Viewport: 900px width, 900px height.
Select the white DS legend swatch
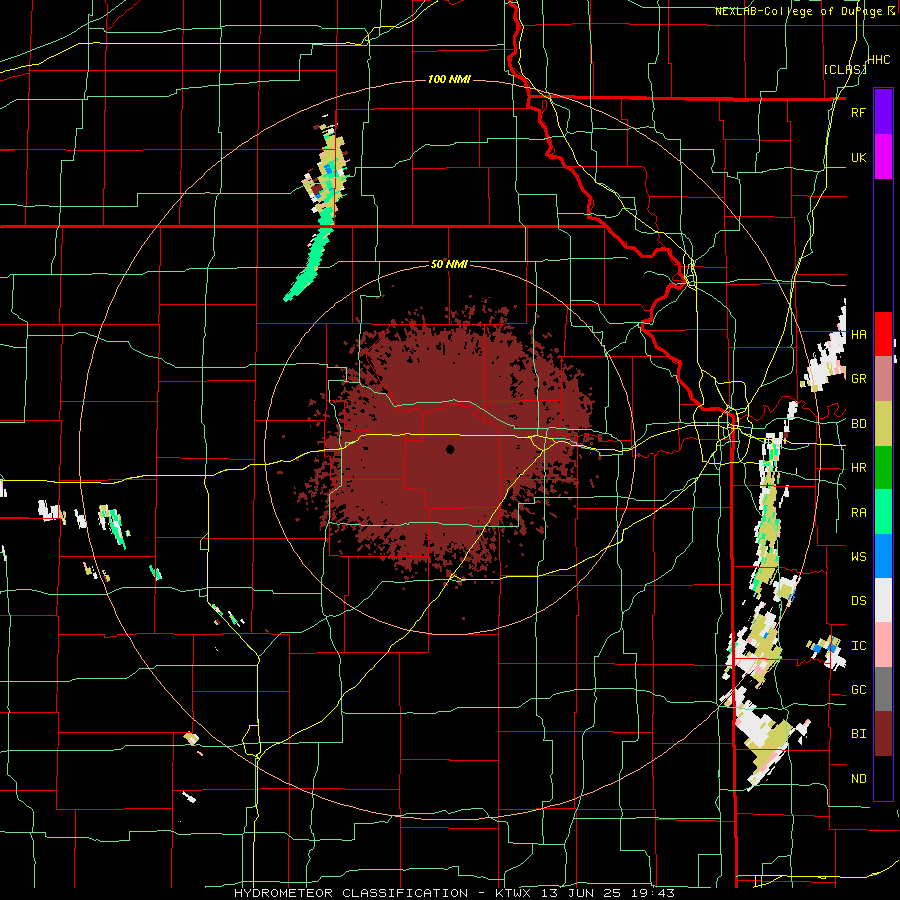(x=883, y=600)
